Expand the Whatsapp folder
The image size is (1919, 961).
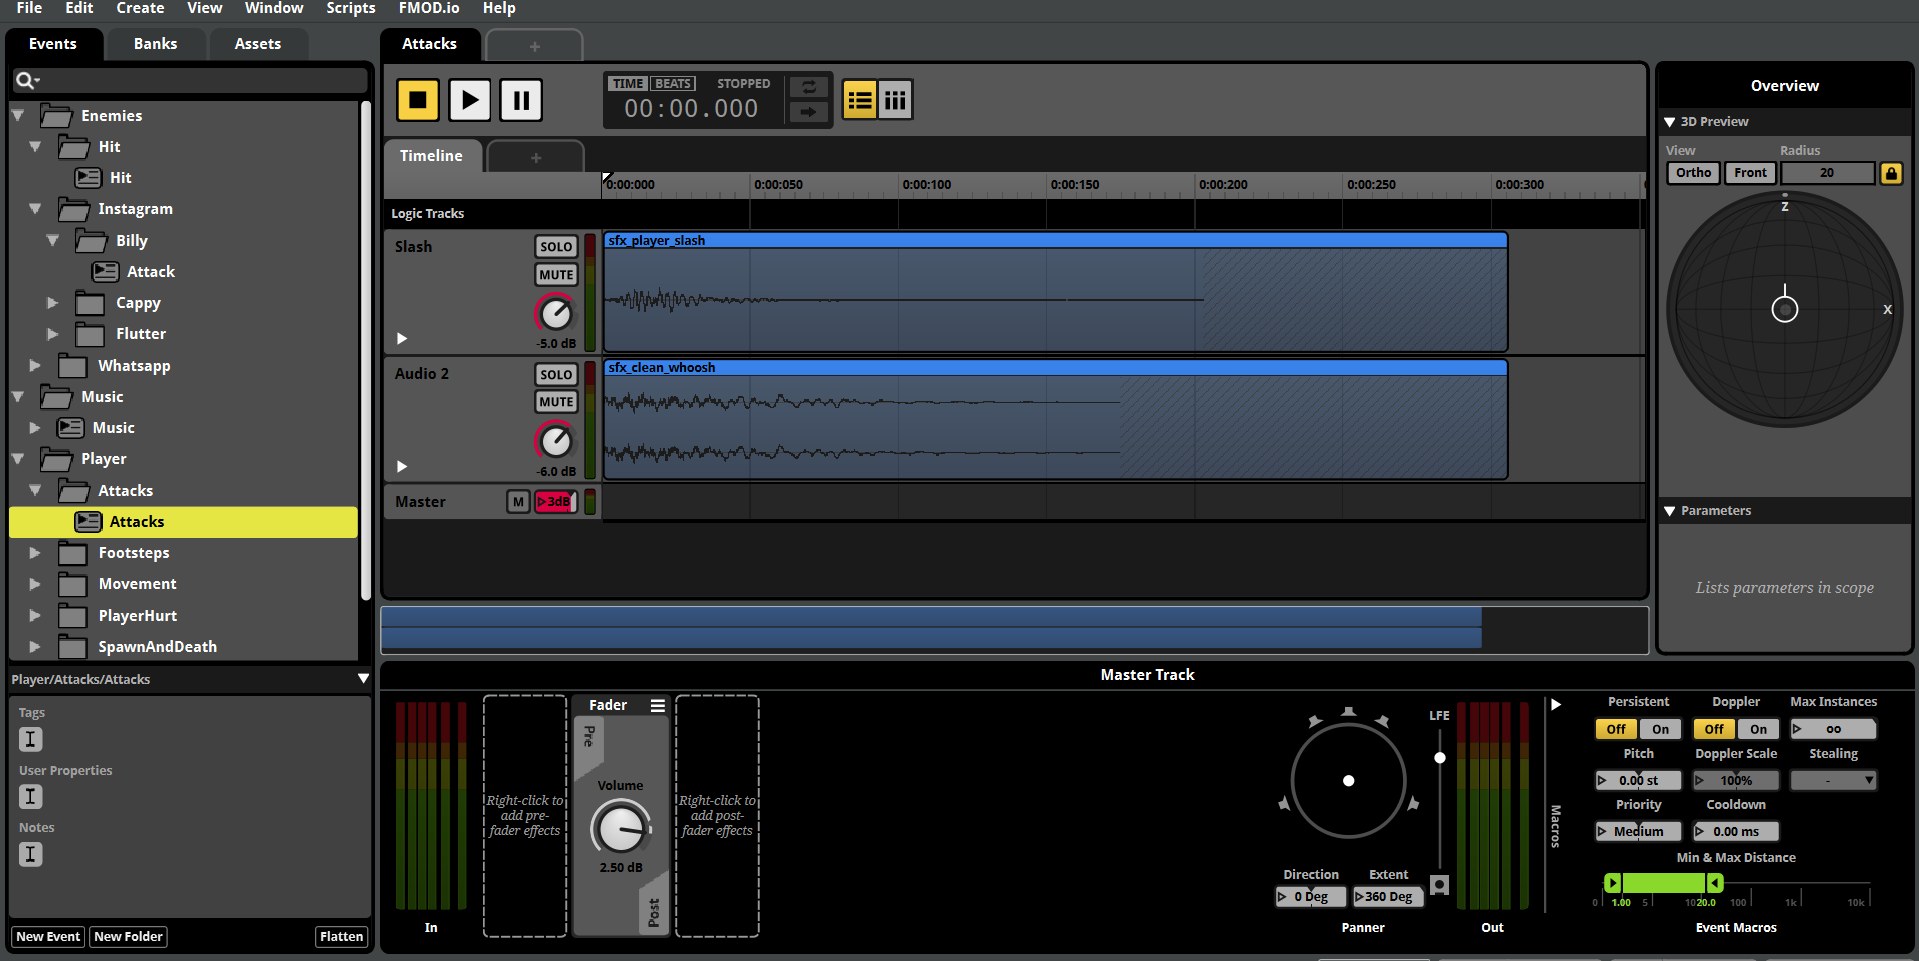[35, 365]
